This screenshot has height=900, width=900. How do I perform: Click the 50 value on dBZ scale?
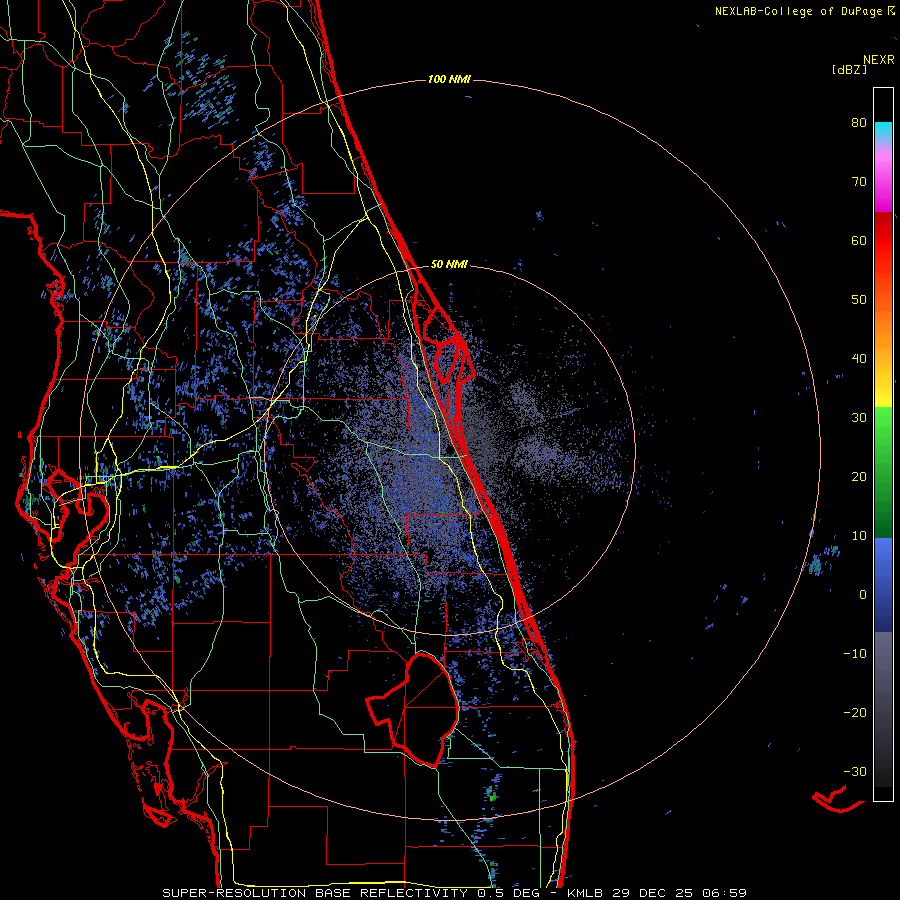(x=859, y=300)
